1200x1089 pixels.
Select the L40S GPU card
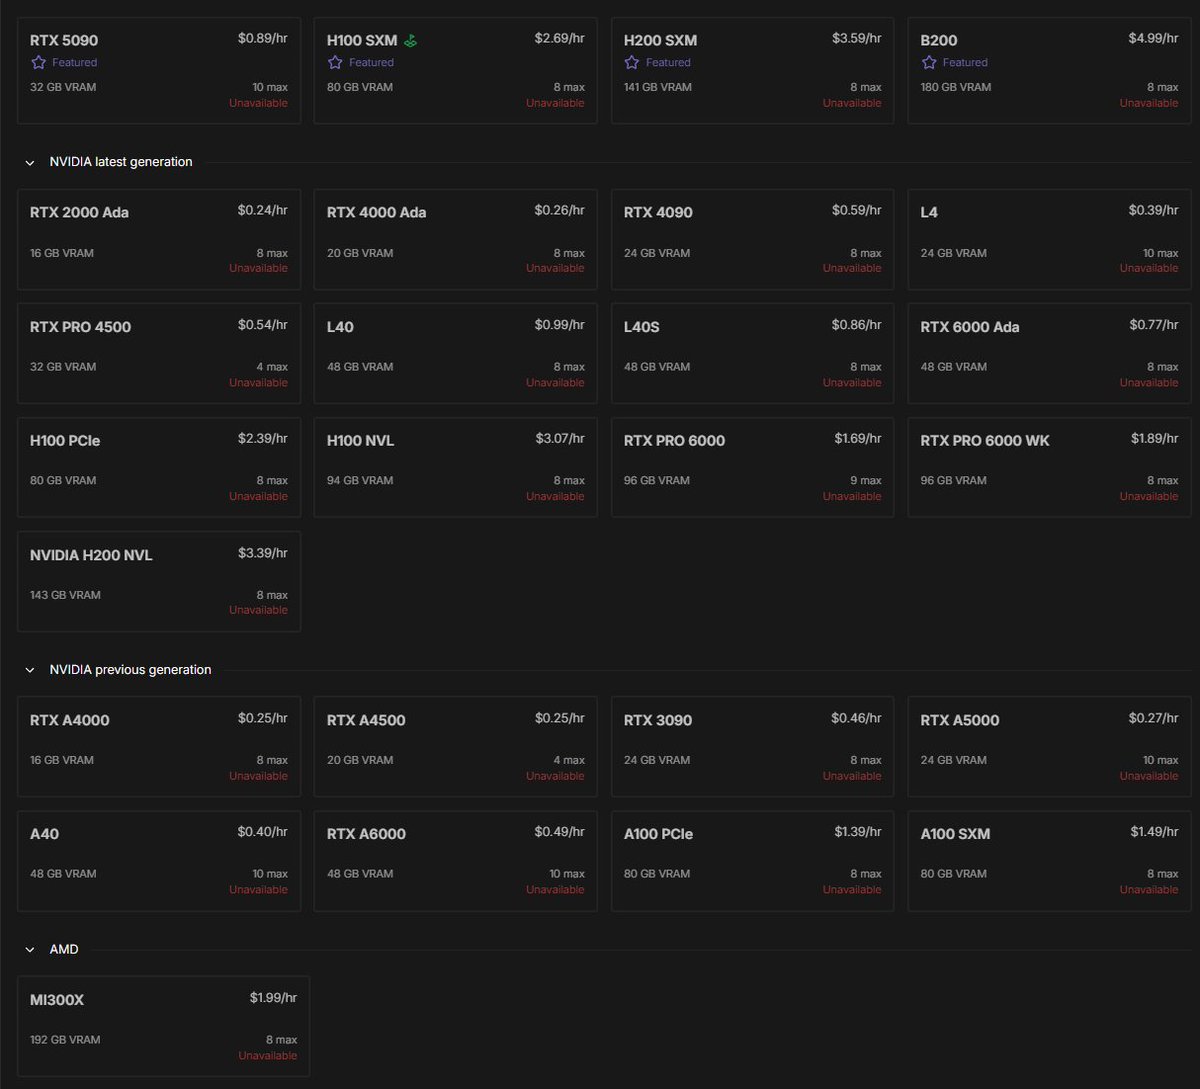pos(753,354)
